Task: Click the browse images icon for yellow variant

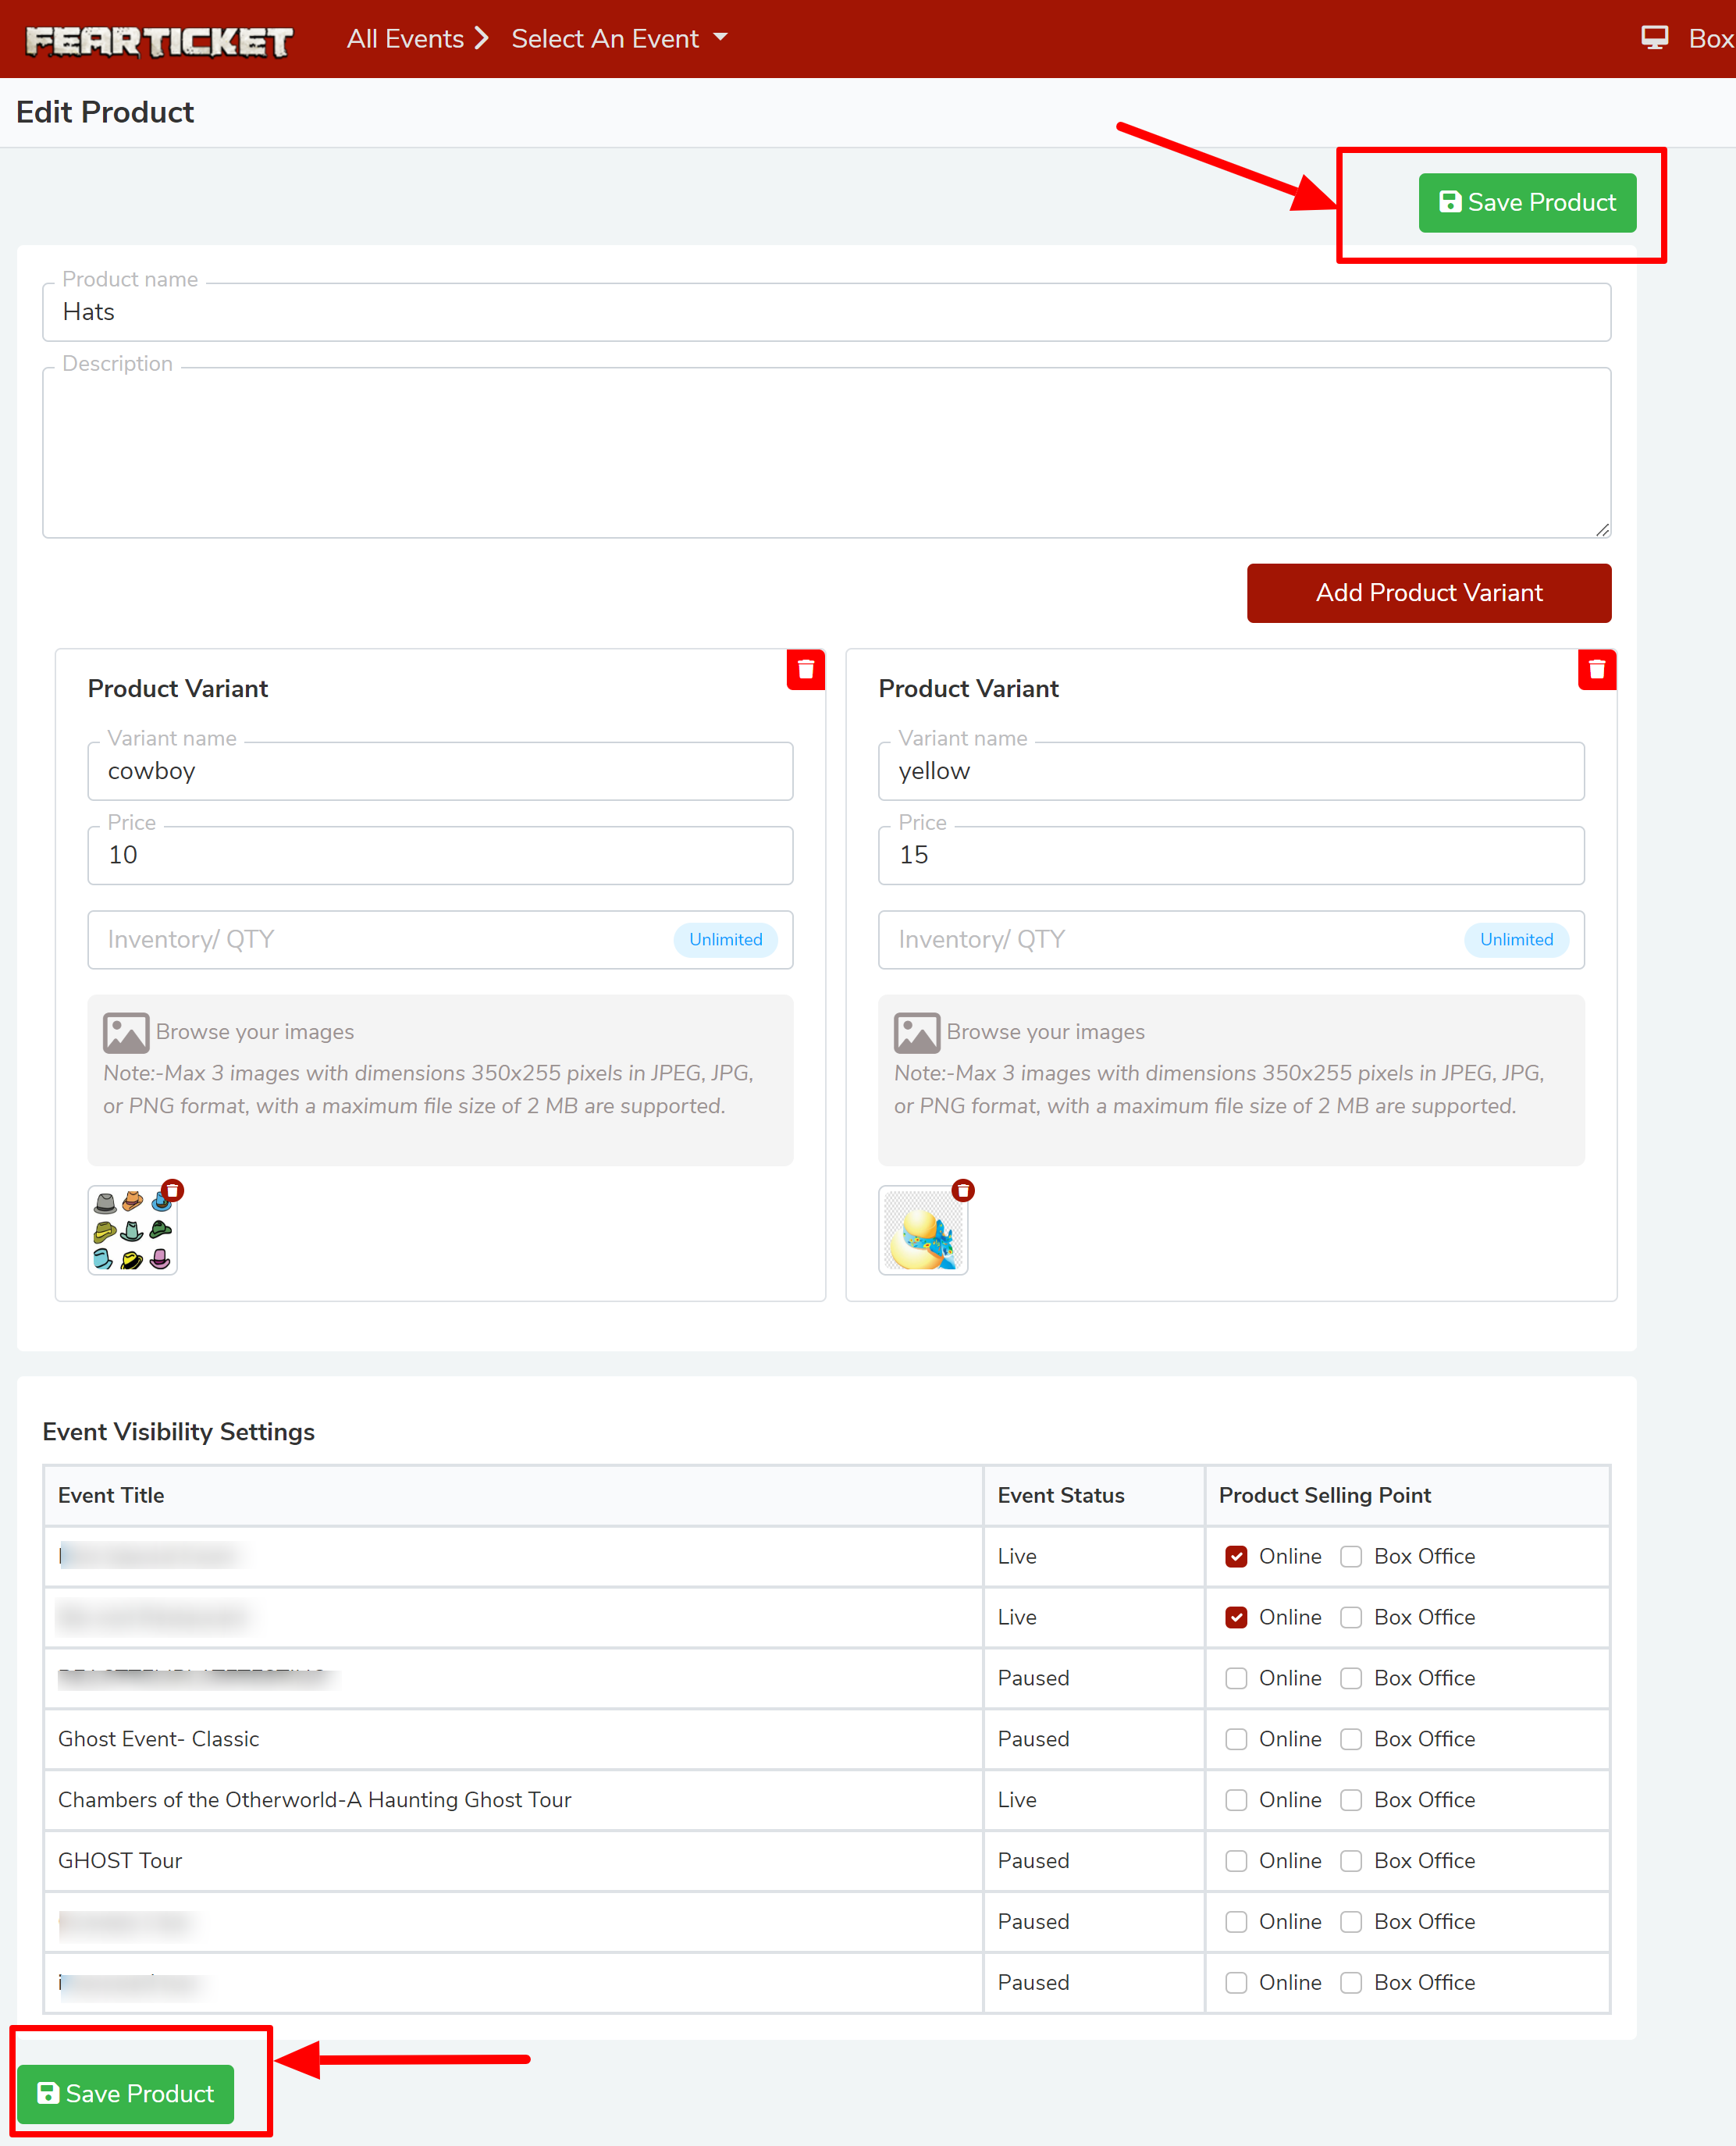Action: point(916,1032)
